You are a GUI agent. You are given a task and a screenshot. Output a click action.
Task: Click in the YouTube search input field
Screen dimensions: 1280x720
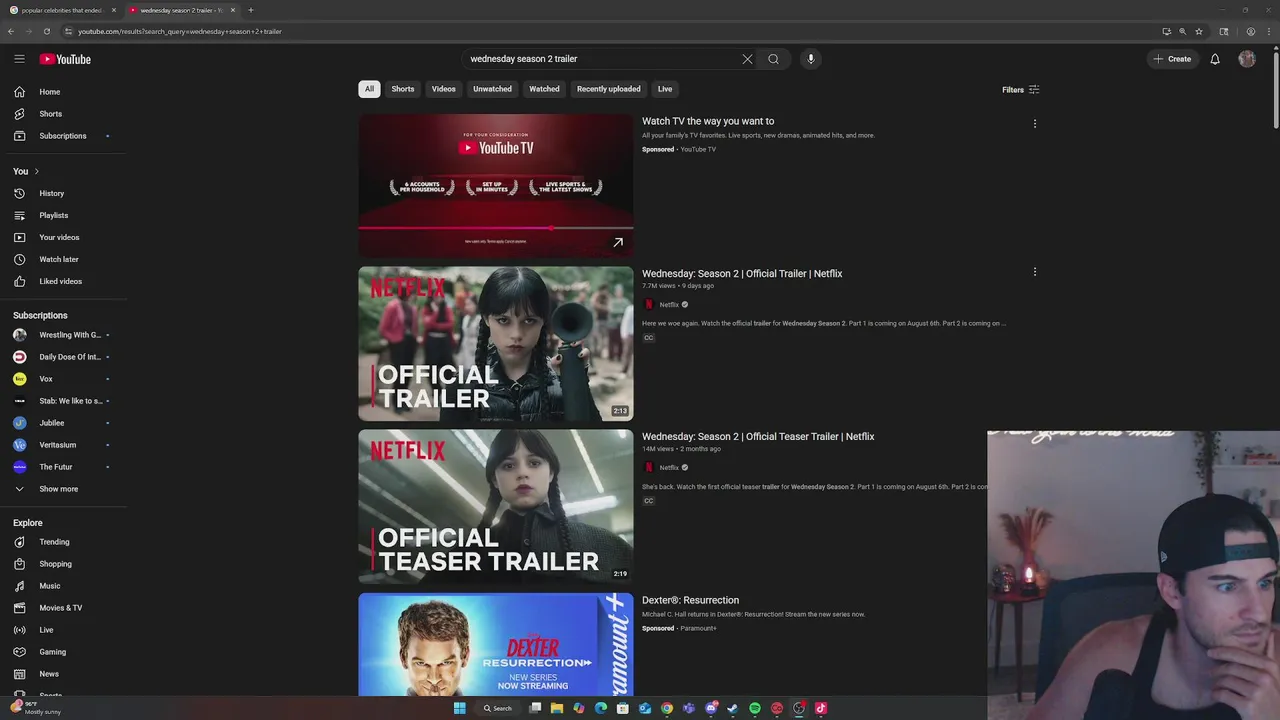[x=600, y=59]
